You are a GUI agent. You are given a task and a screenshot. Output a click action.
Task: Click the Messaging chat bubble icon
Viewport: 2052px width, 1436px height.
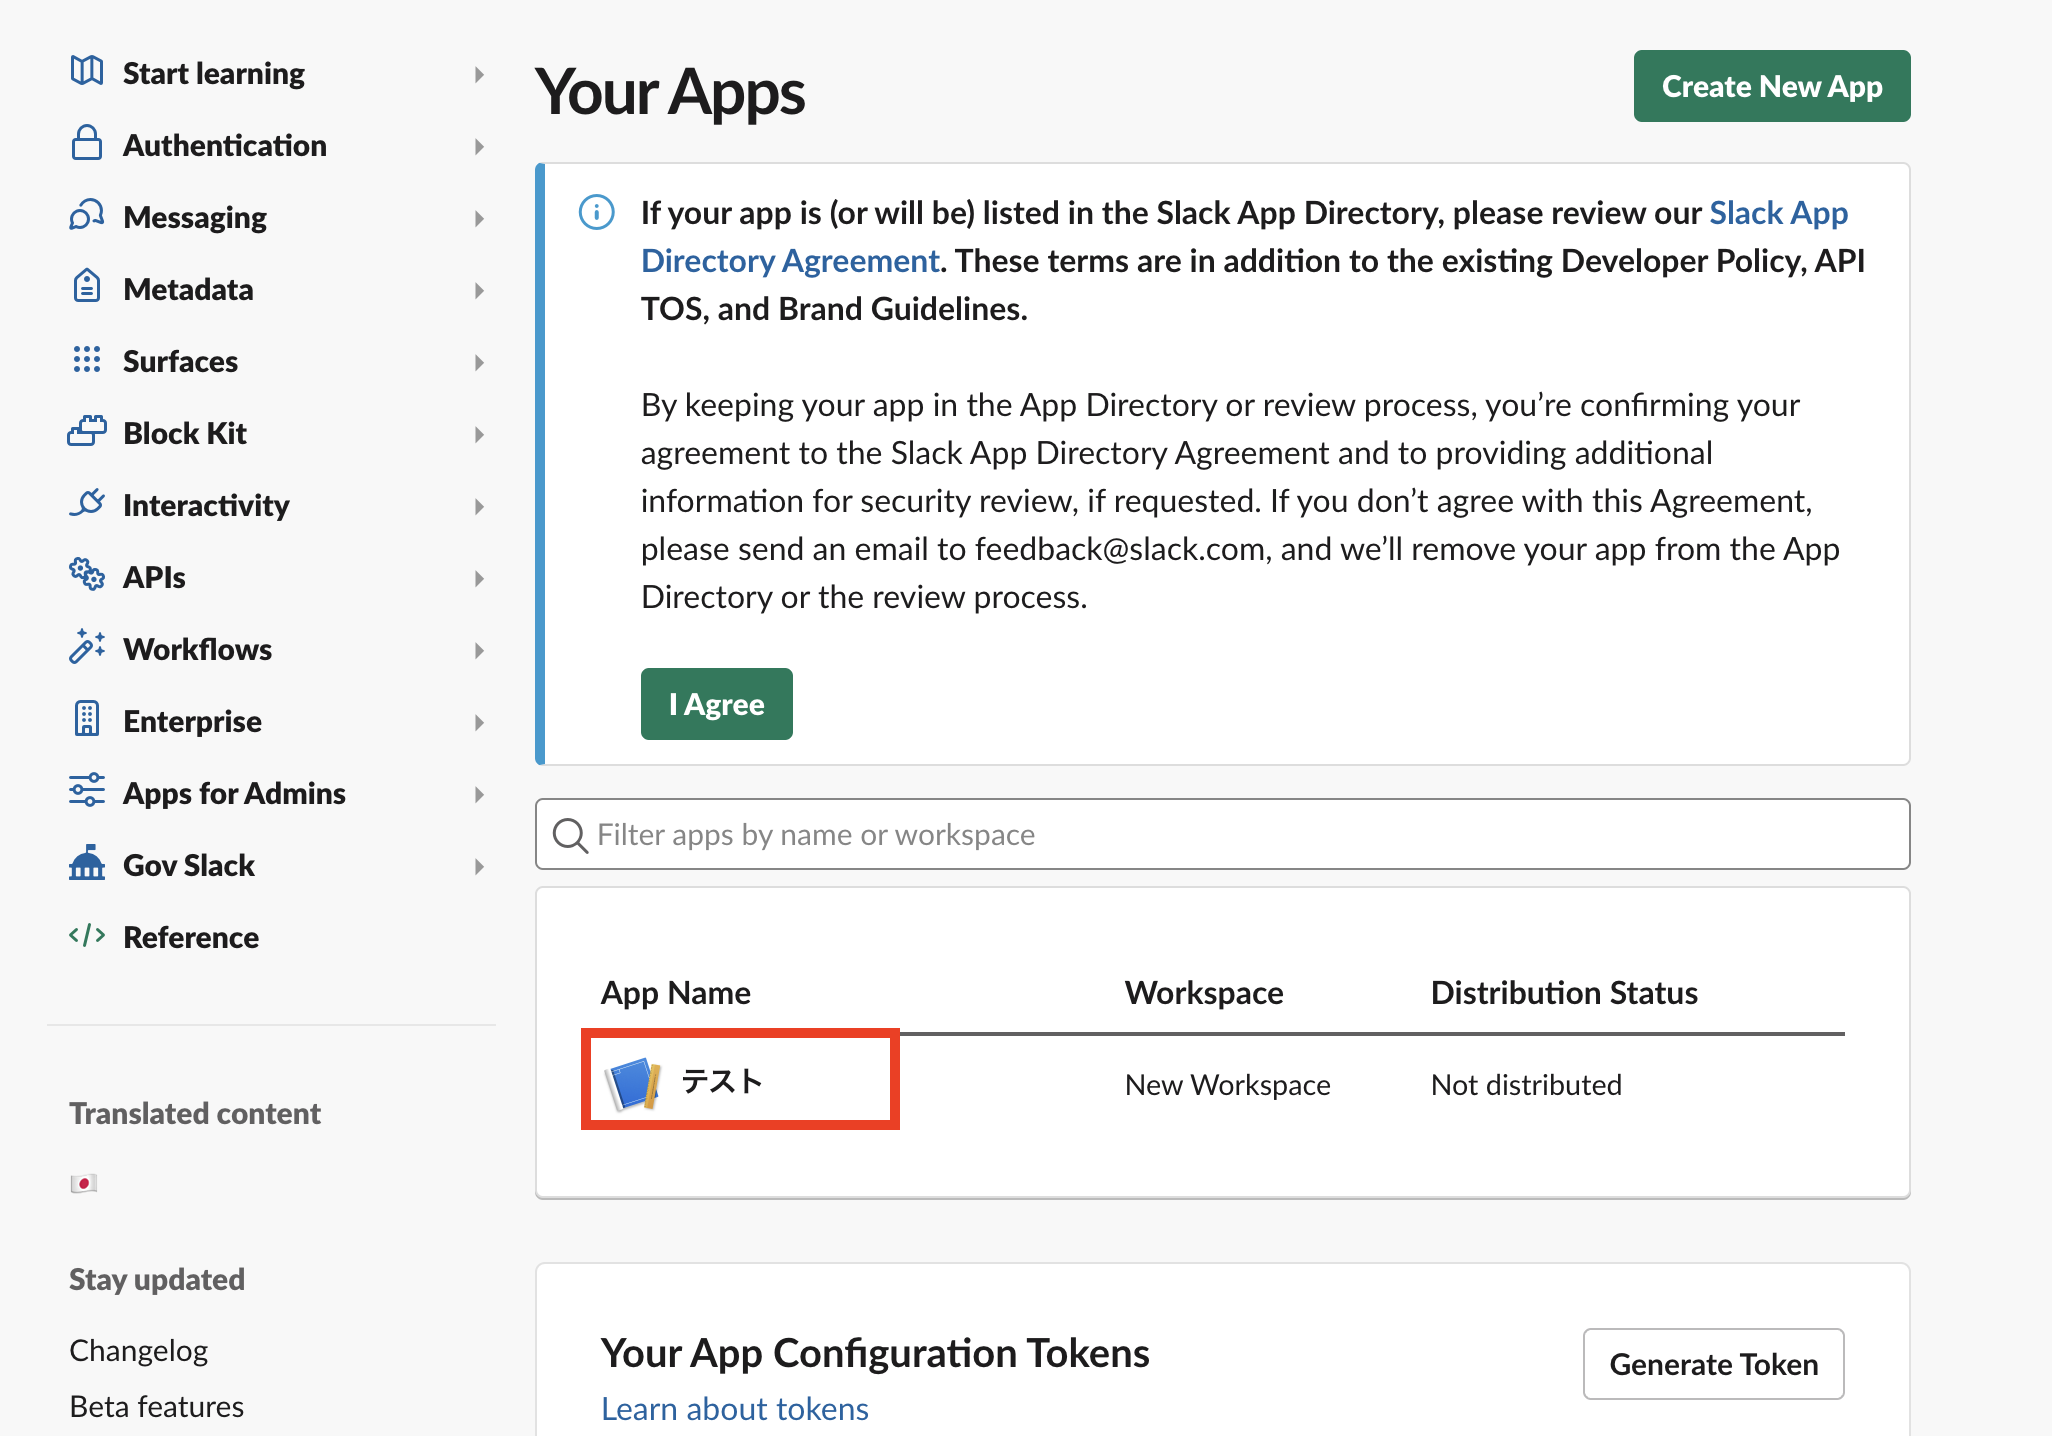click(x=87, y=215)
